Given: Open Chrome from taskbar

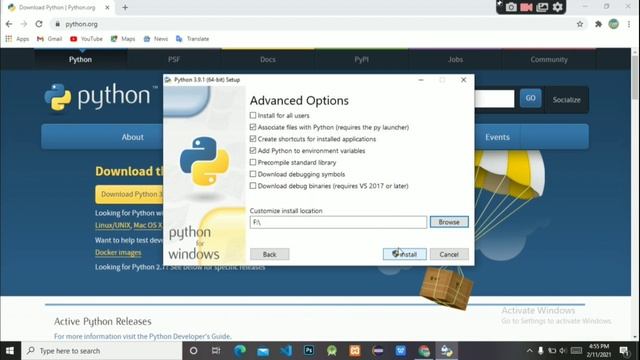Looking at the screenshot, I should pos(424,351).
